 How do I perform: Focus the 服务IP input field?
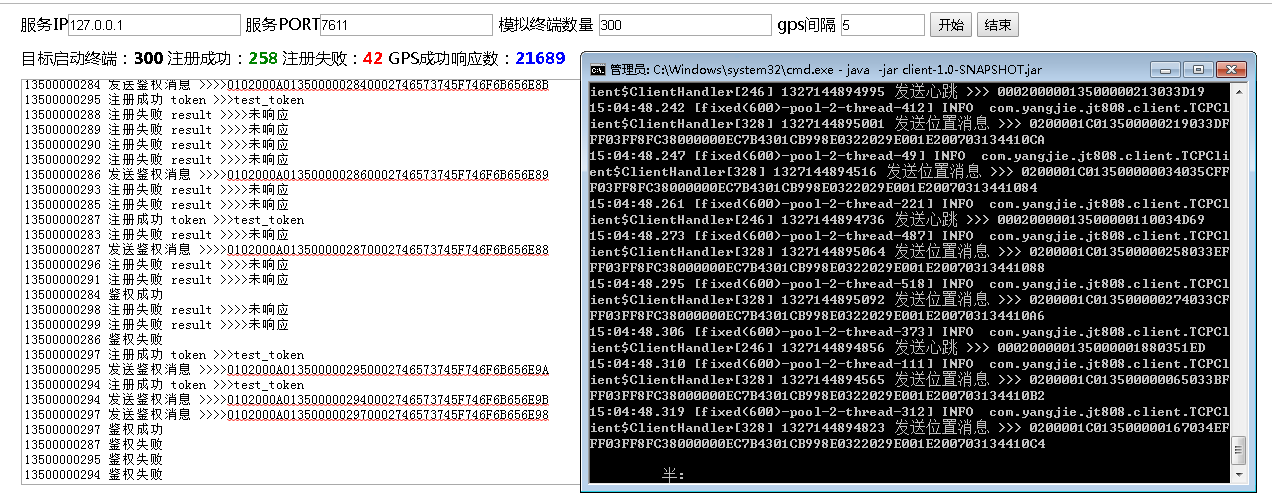tap(153, 25)
